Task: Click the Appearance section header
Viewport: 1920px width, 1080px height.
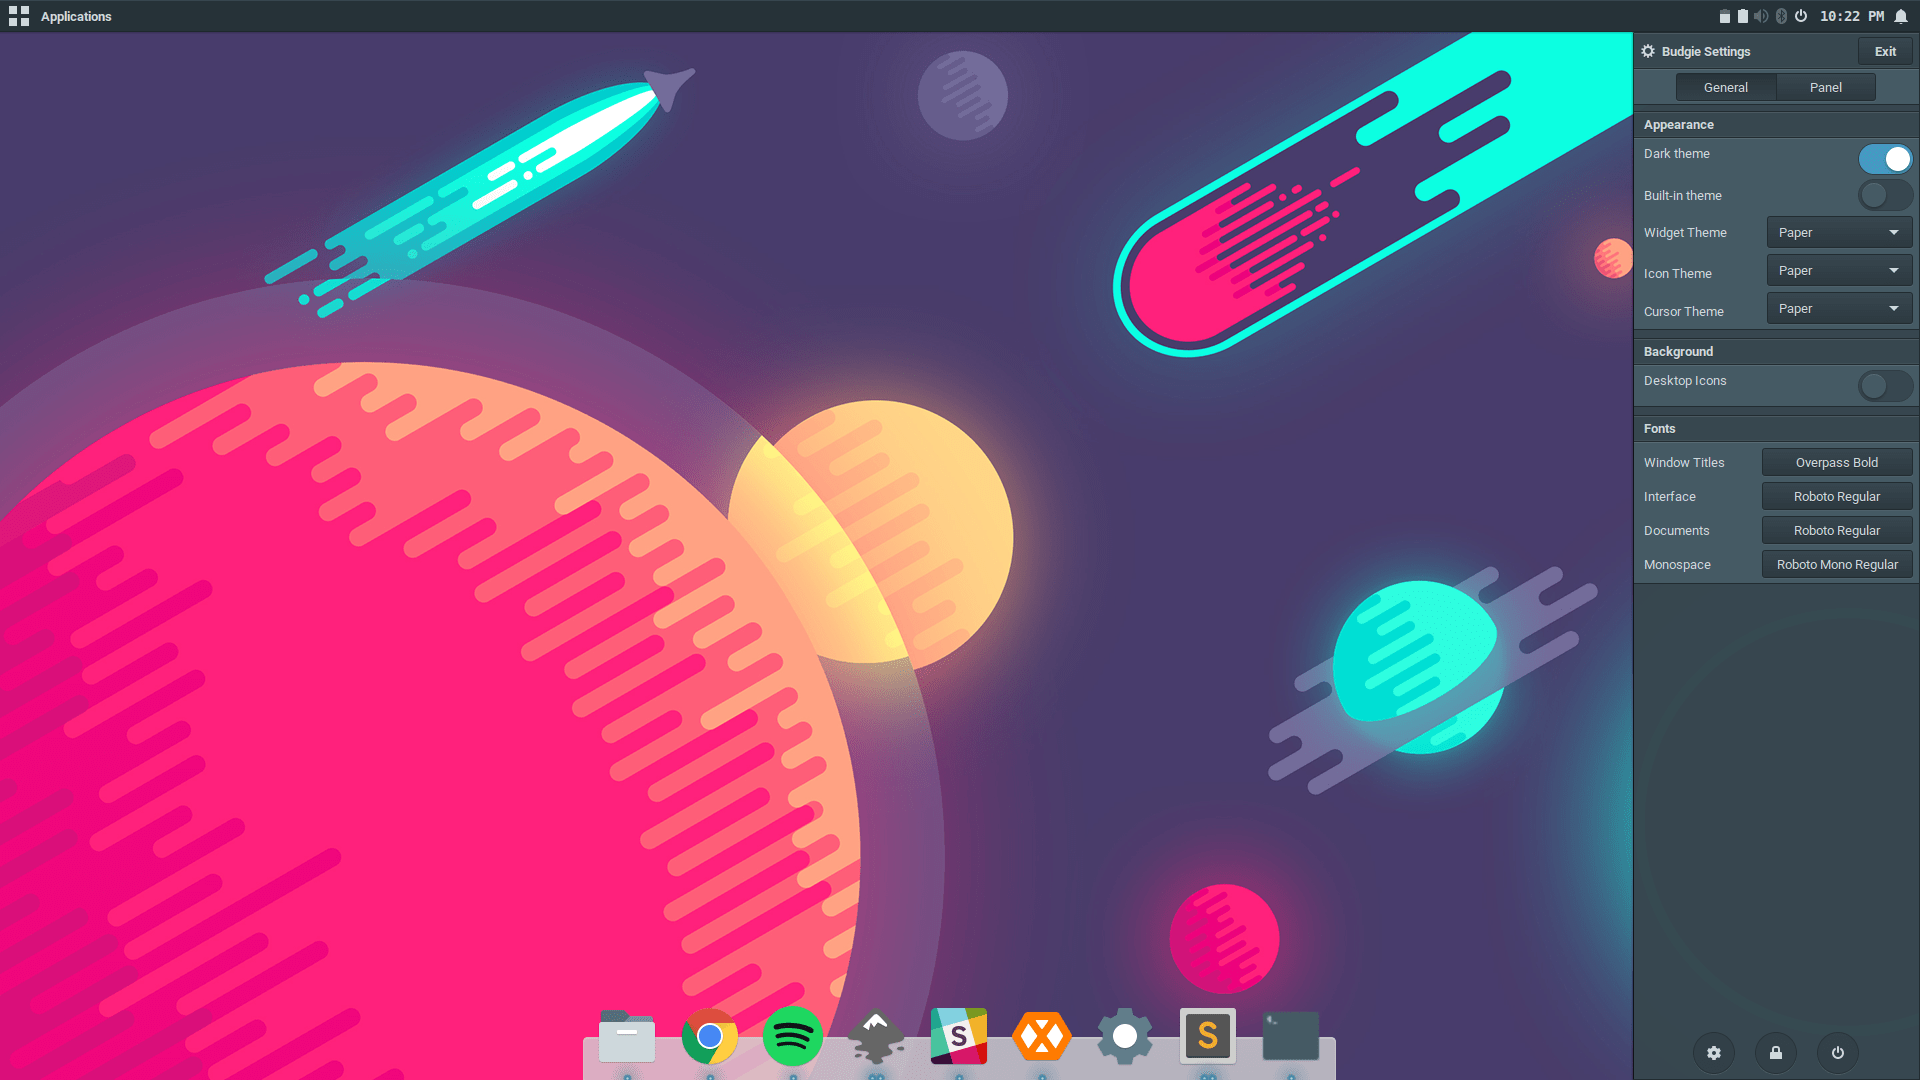Action: pyautogui.click(x=1679, y=124)
